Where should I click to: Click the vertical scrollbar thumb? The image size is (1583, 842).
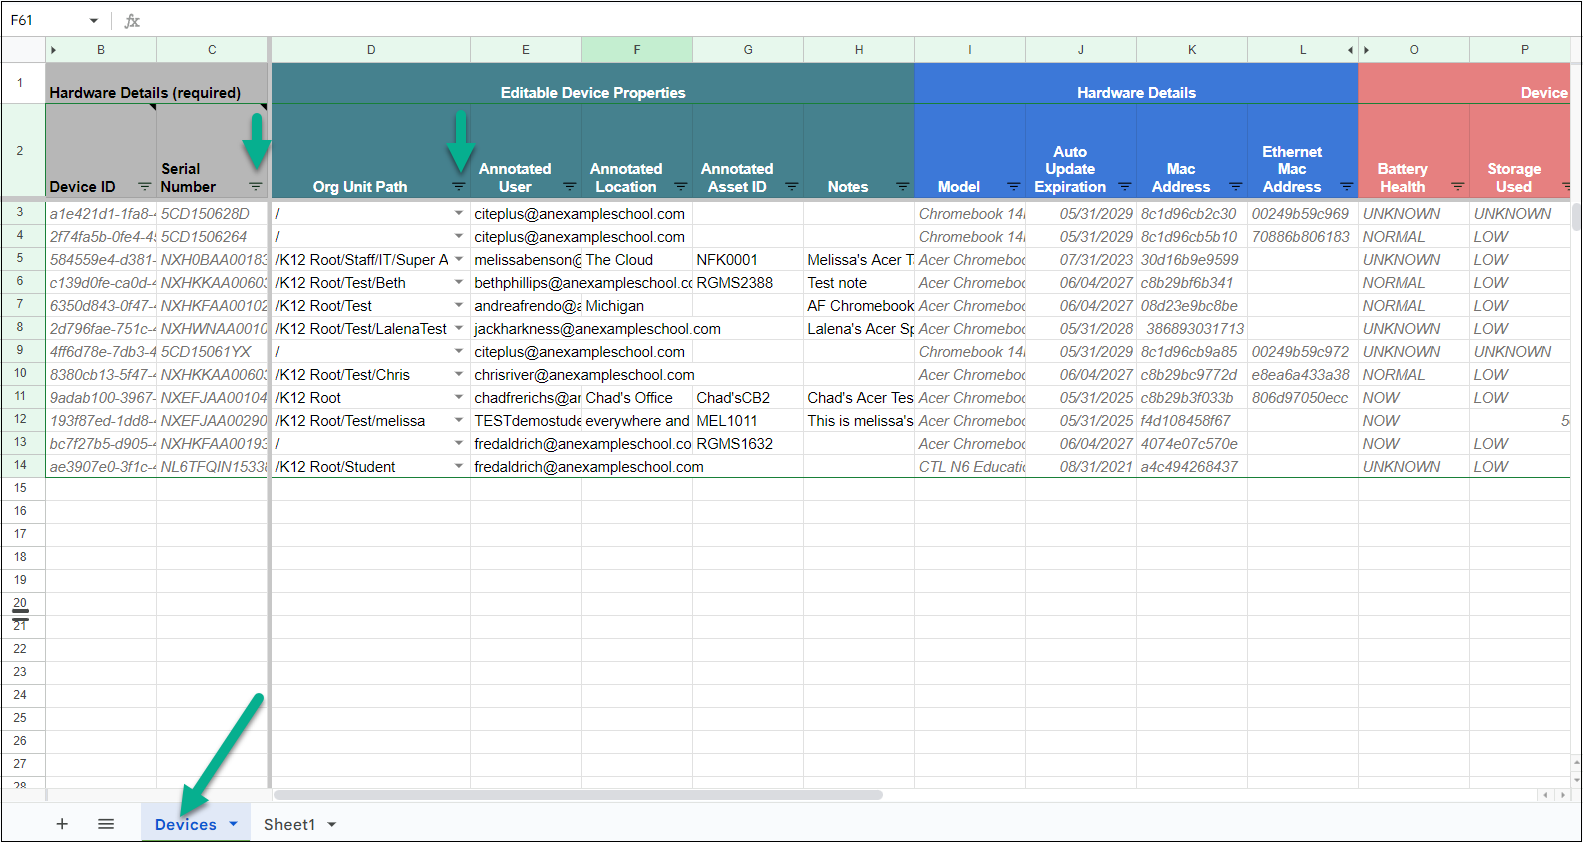[1576, 217]
